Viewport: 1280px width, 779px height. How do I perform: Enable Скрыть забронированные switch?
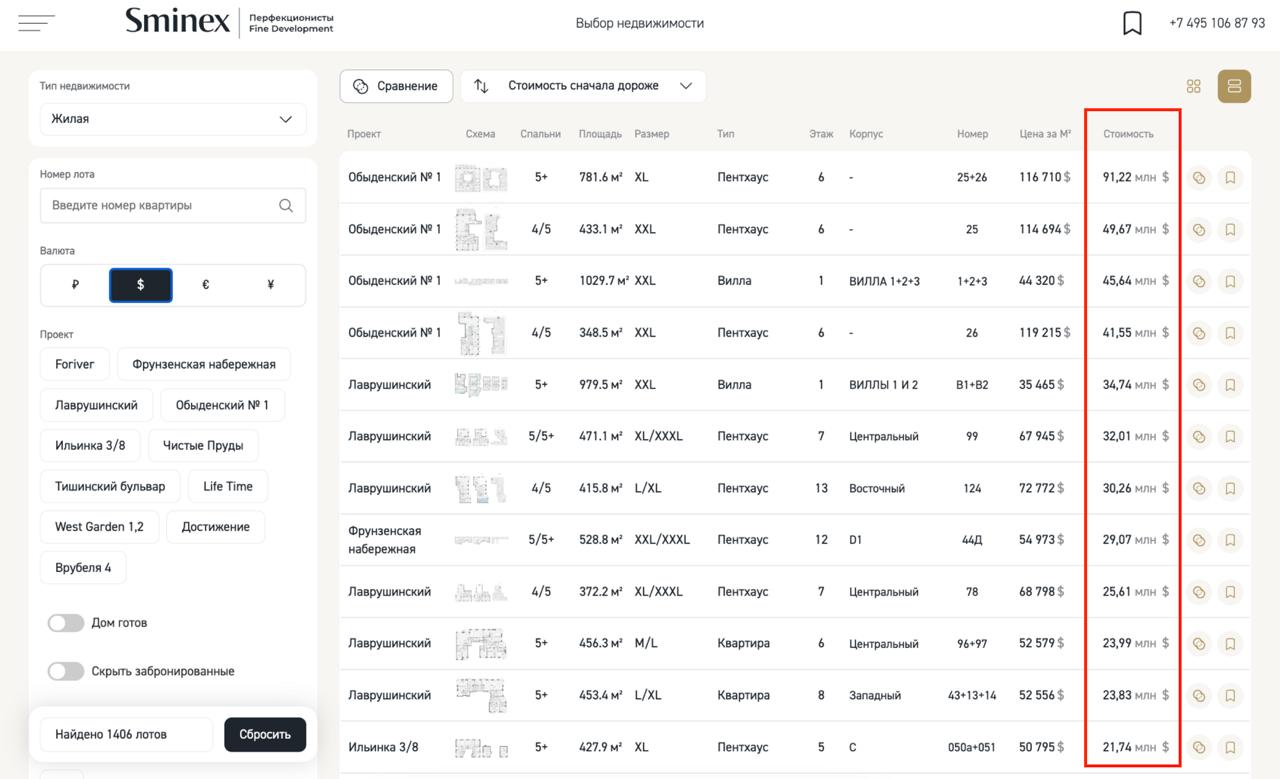coord(66,671)
